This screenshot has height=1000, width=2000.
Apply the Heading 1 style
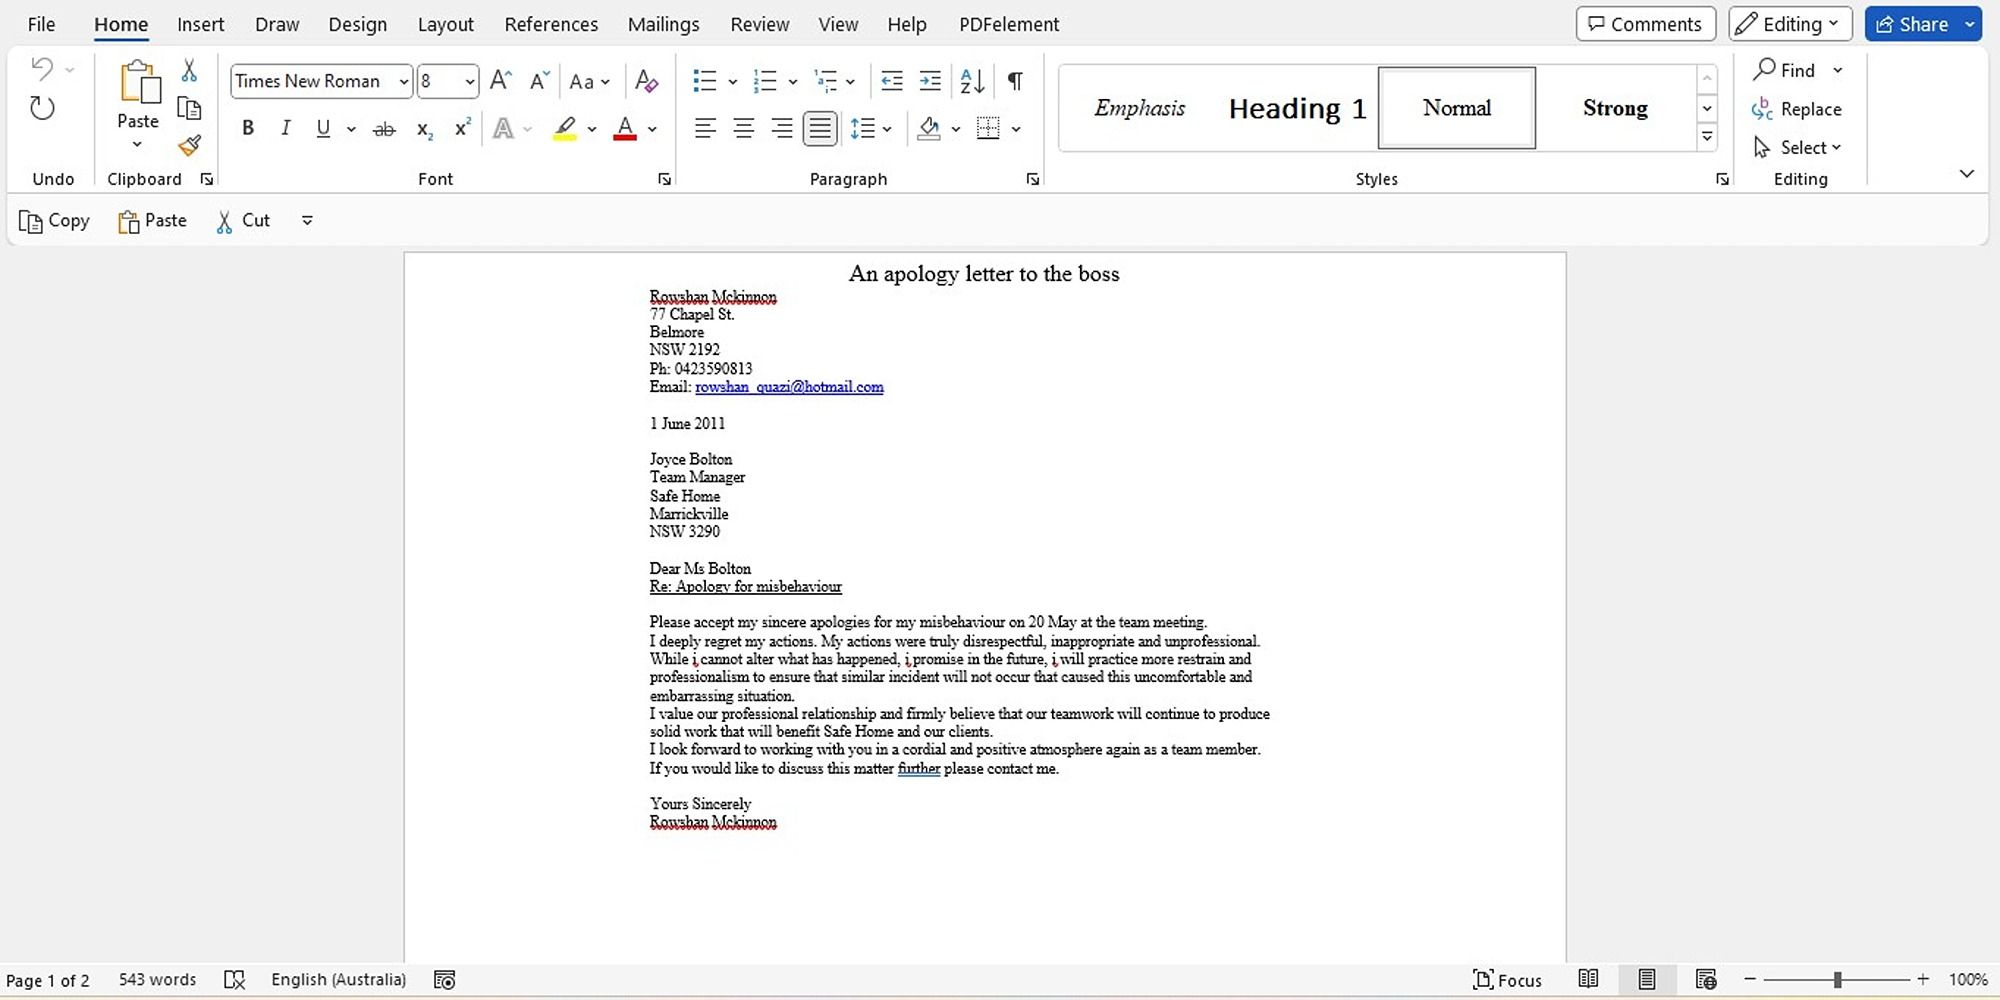(1297, 108)
